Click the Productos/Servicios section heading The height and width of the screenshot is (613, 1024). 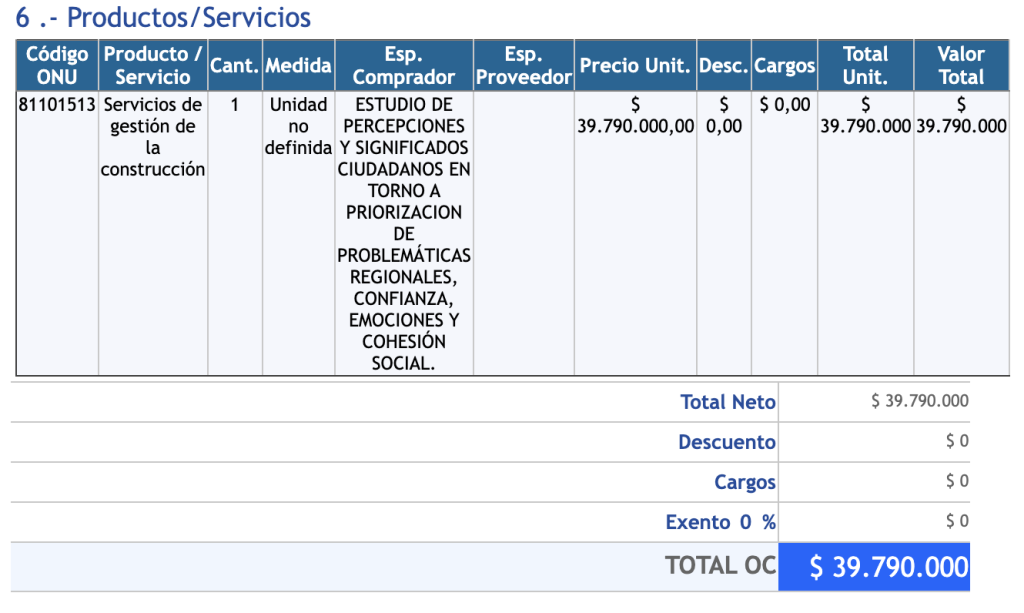(163, 18)
